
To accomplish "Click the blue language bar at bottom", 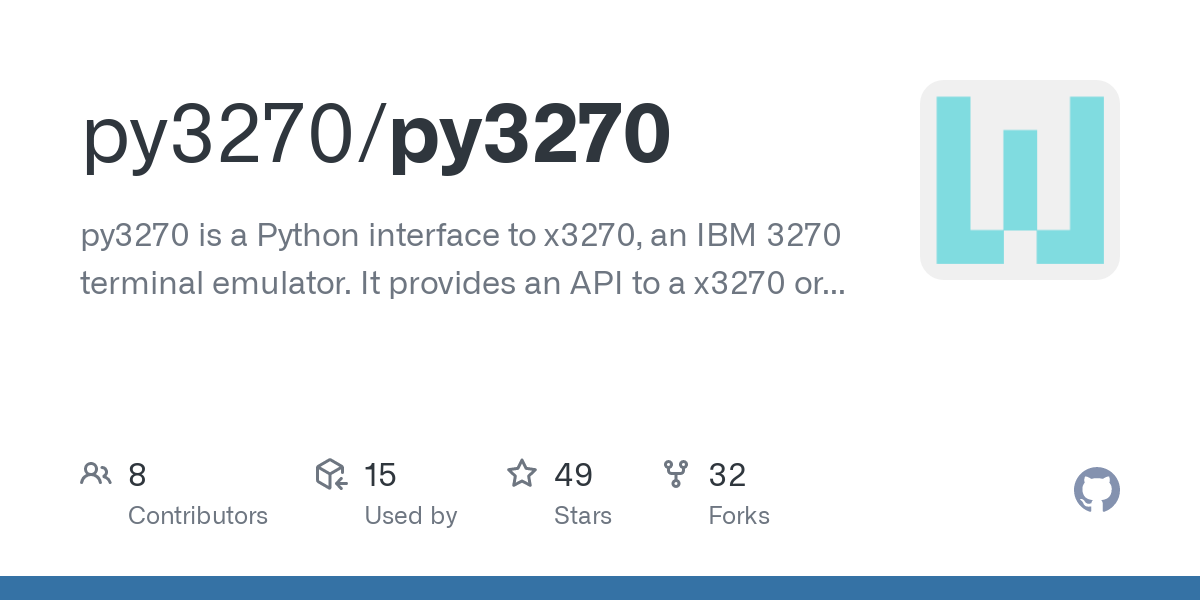I will pos(600,588).
